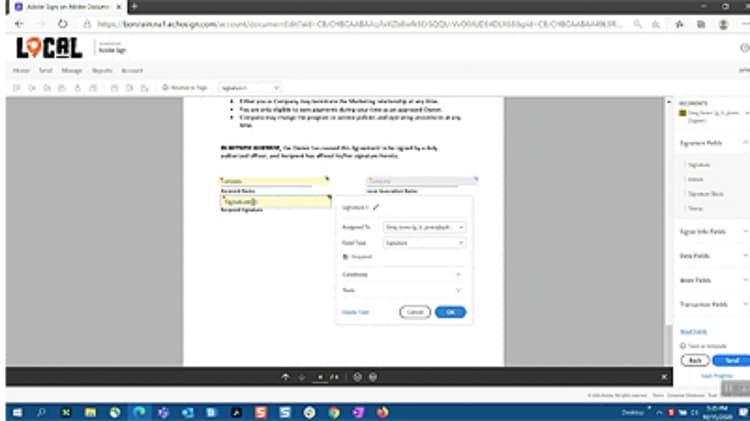Select the yellow field above Recipient Name
750x421 pixels.
274,181
